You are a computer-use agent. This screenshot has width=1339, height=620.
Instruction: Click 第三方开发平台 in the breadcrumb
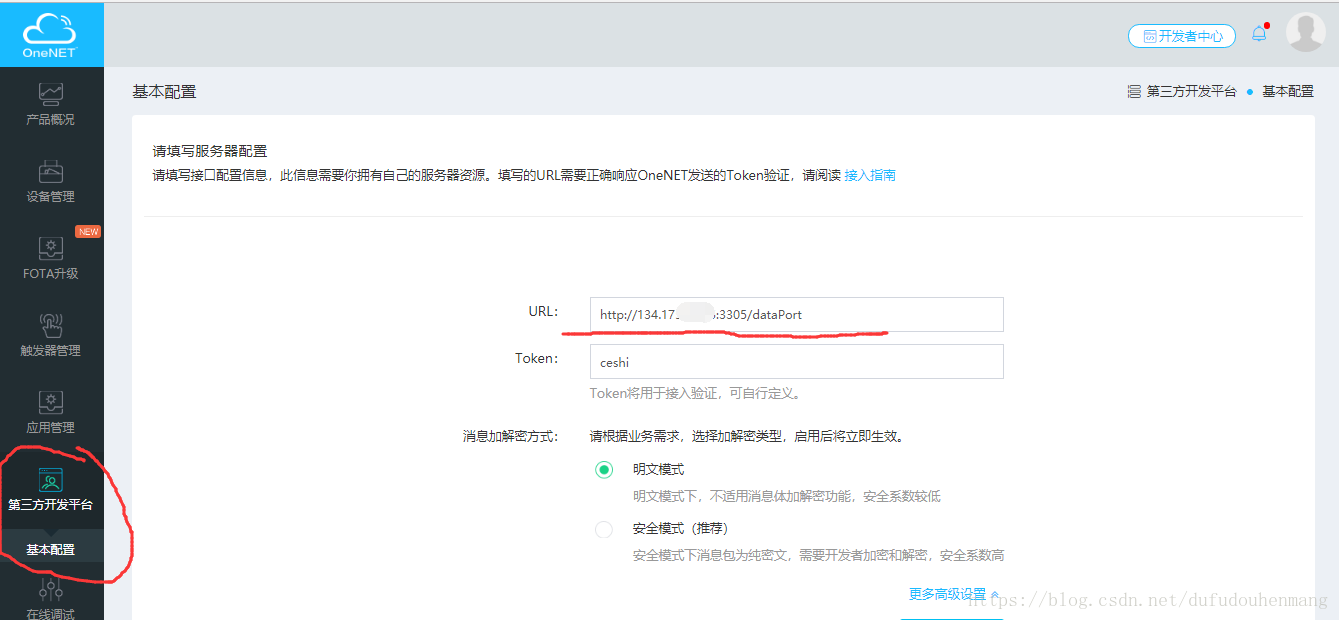[x=1191, y=91]
